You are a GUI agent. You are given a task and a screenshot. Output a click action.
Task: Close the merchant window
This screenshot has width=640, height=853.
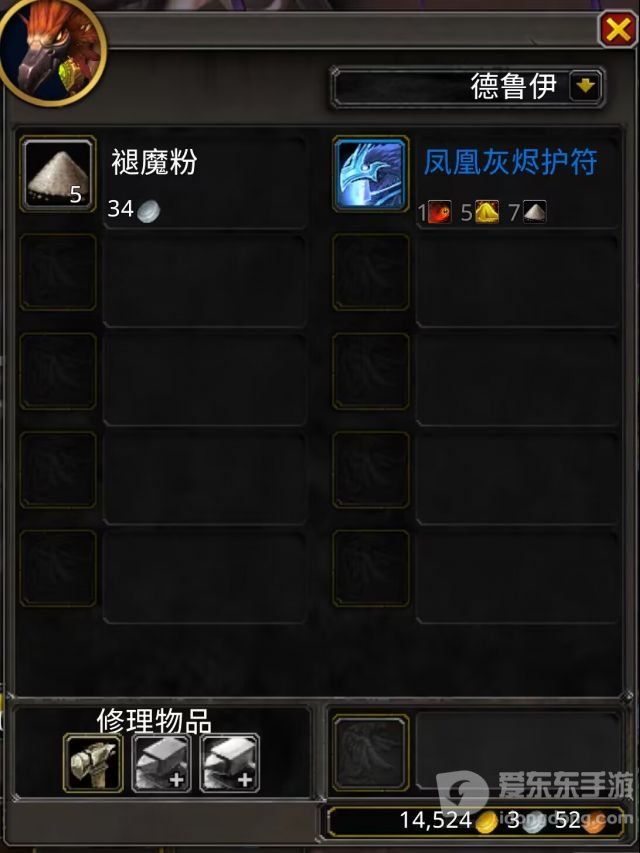point(618,29)
